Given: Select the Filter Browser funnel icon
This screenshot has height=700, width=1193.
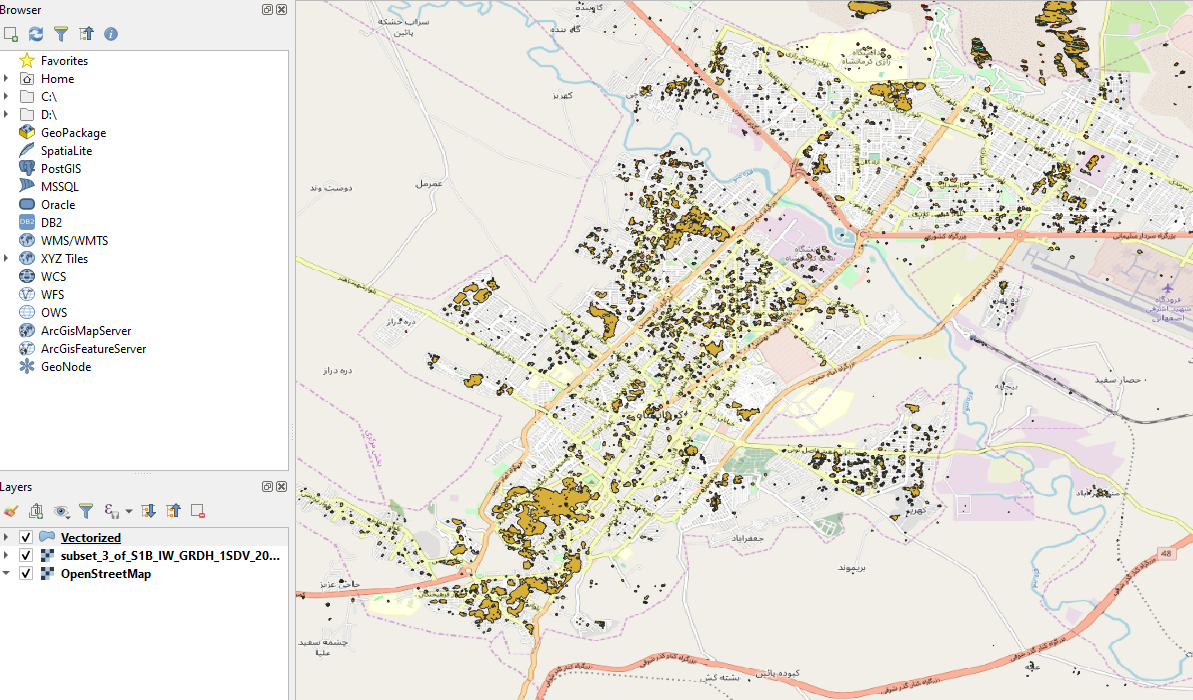Looking at the screenshot, I should click(x=61, y=33).
